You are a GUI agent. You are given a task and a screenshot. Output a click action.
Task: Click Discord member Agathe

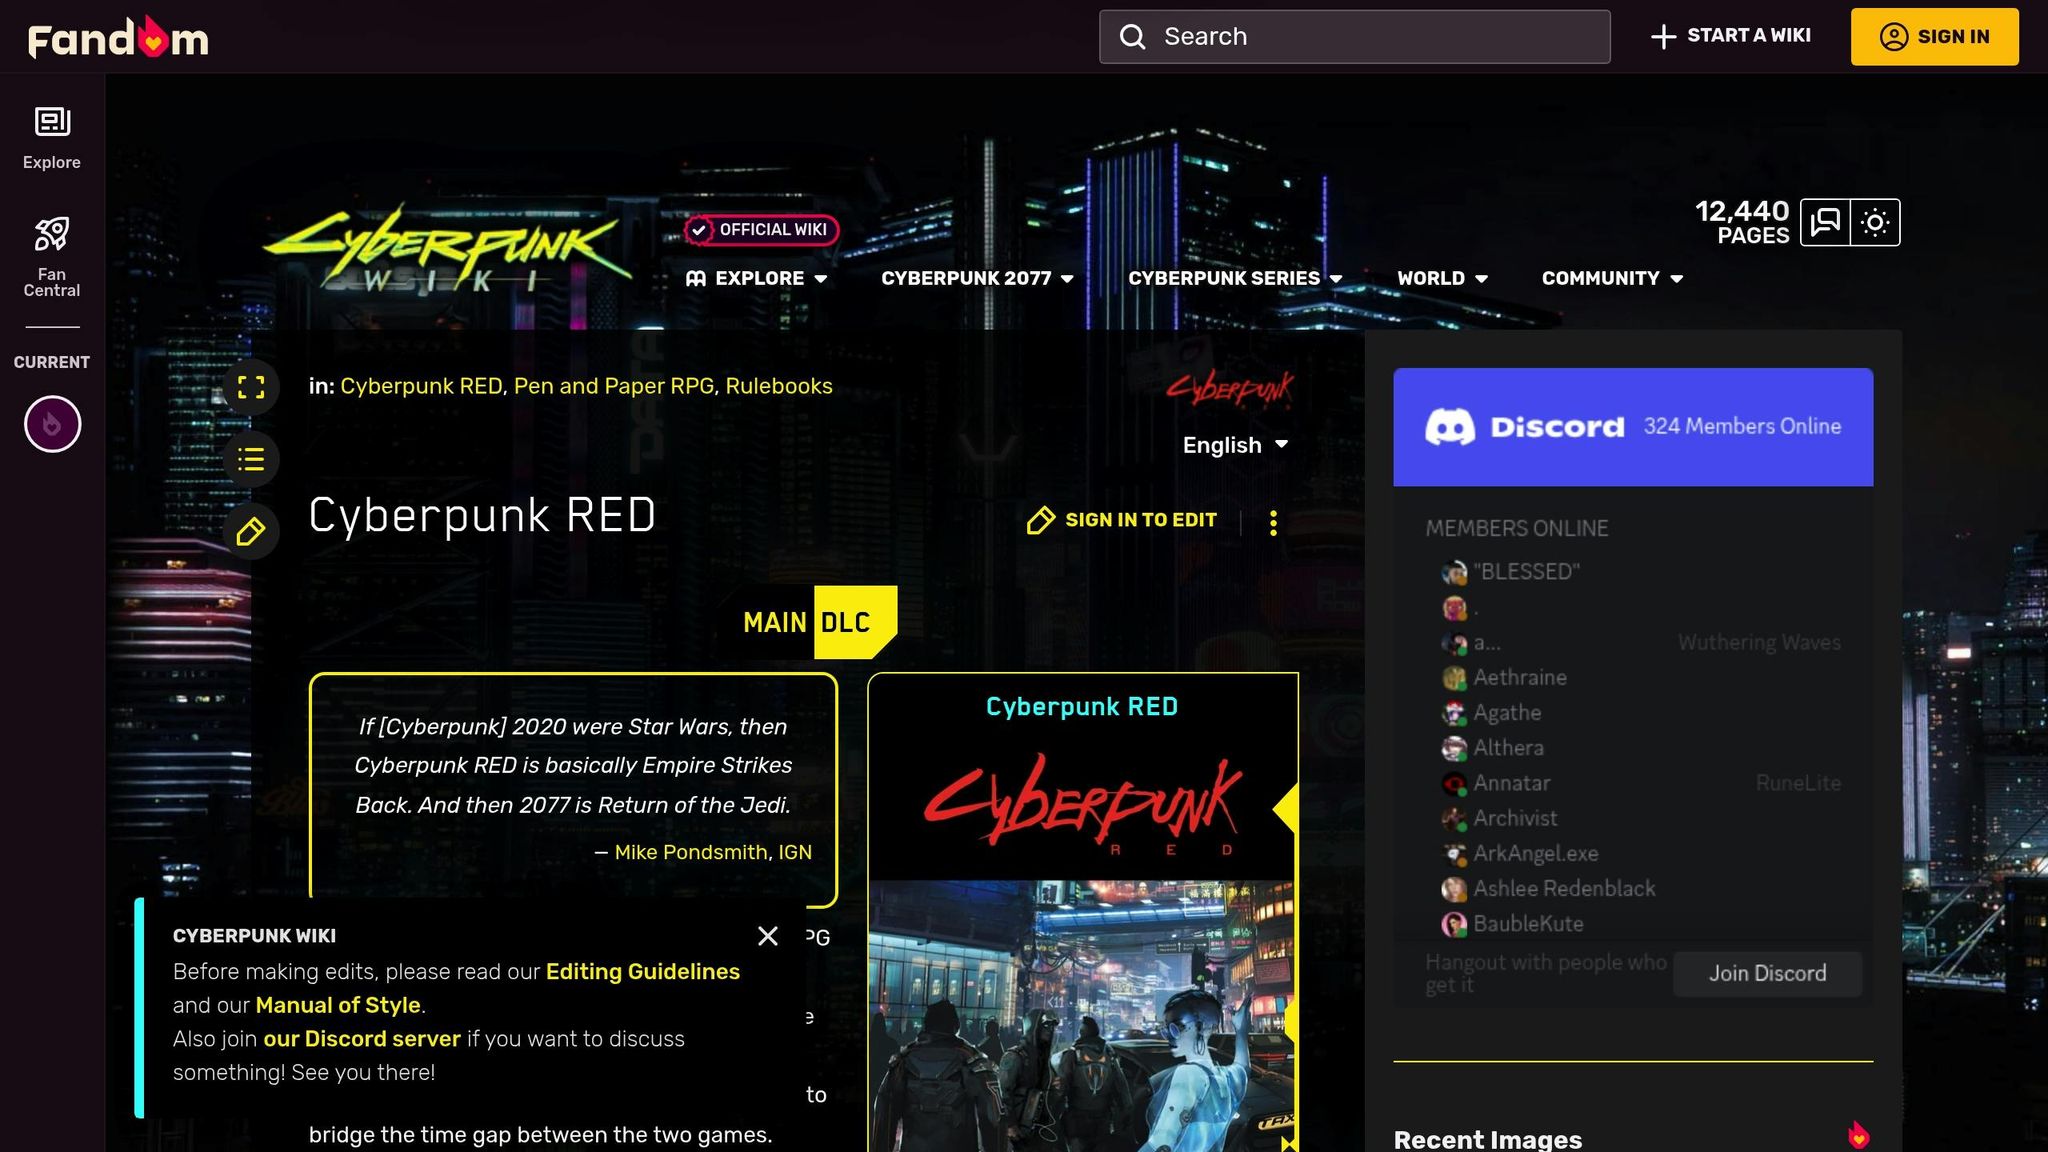pyautogui.click(x=1507, y=713)
